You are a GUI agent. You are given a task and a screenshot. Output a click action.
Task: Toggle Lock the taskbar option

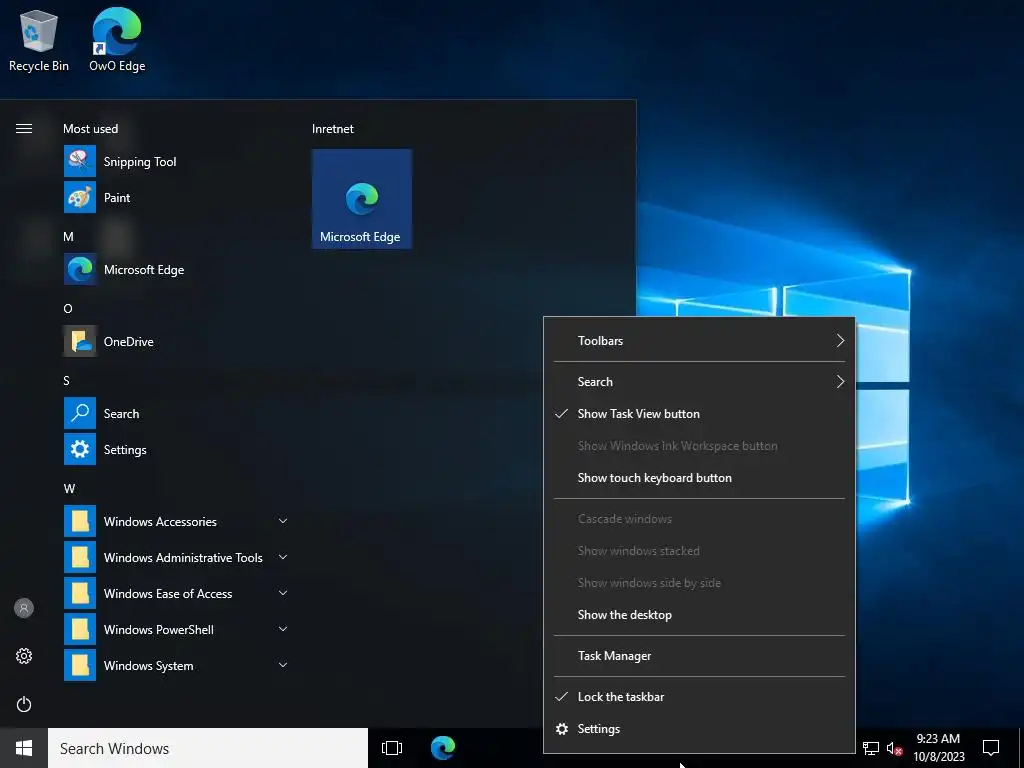click(x=699, y=696)
